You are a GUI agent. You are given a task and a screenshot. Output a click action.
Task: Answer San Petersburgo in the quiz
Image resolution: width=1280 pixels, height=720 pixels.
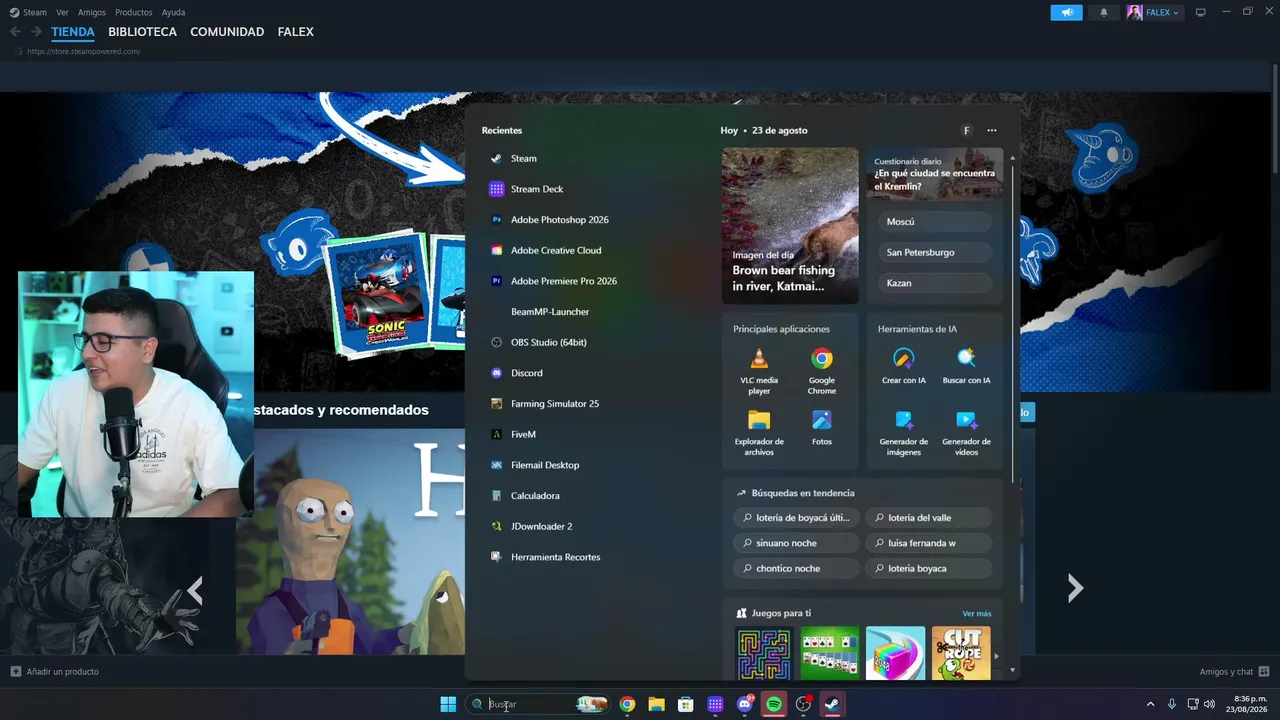tap(935, 252)
